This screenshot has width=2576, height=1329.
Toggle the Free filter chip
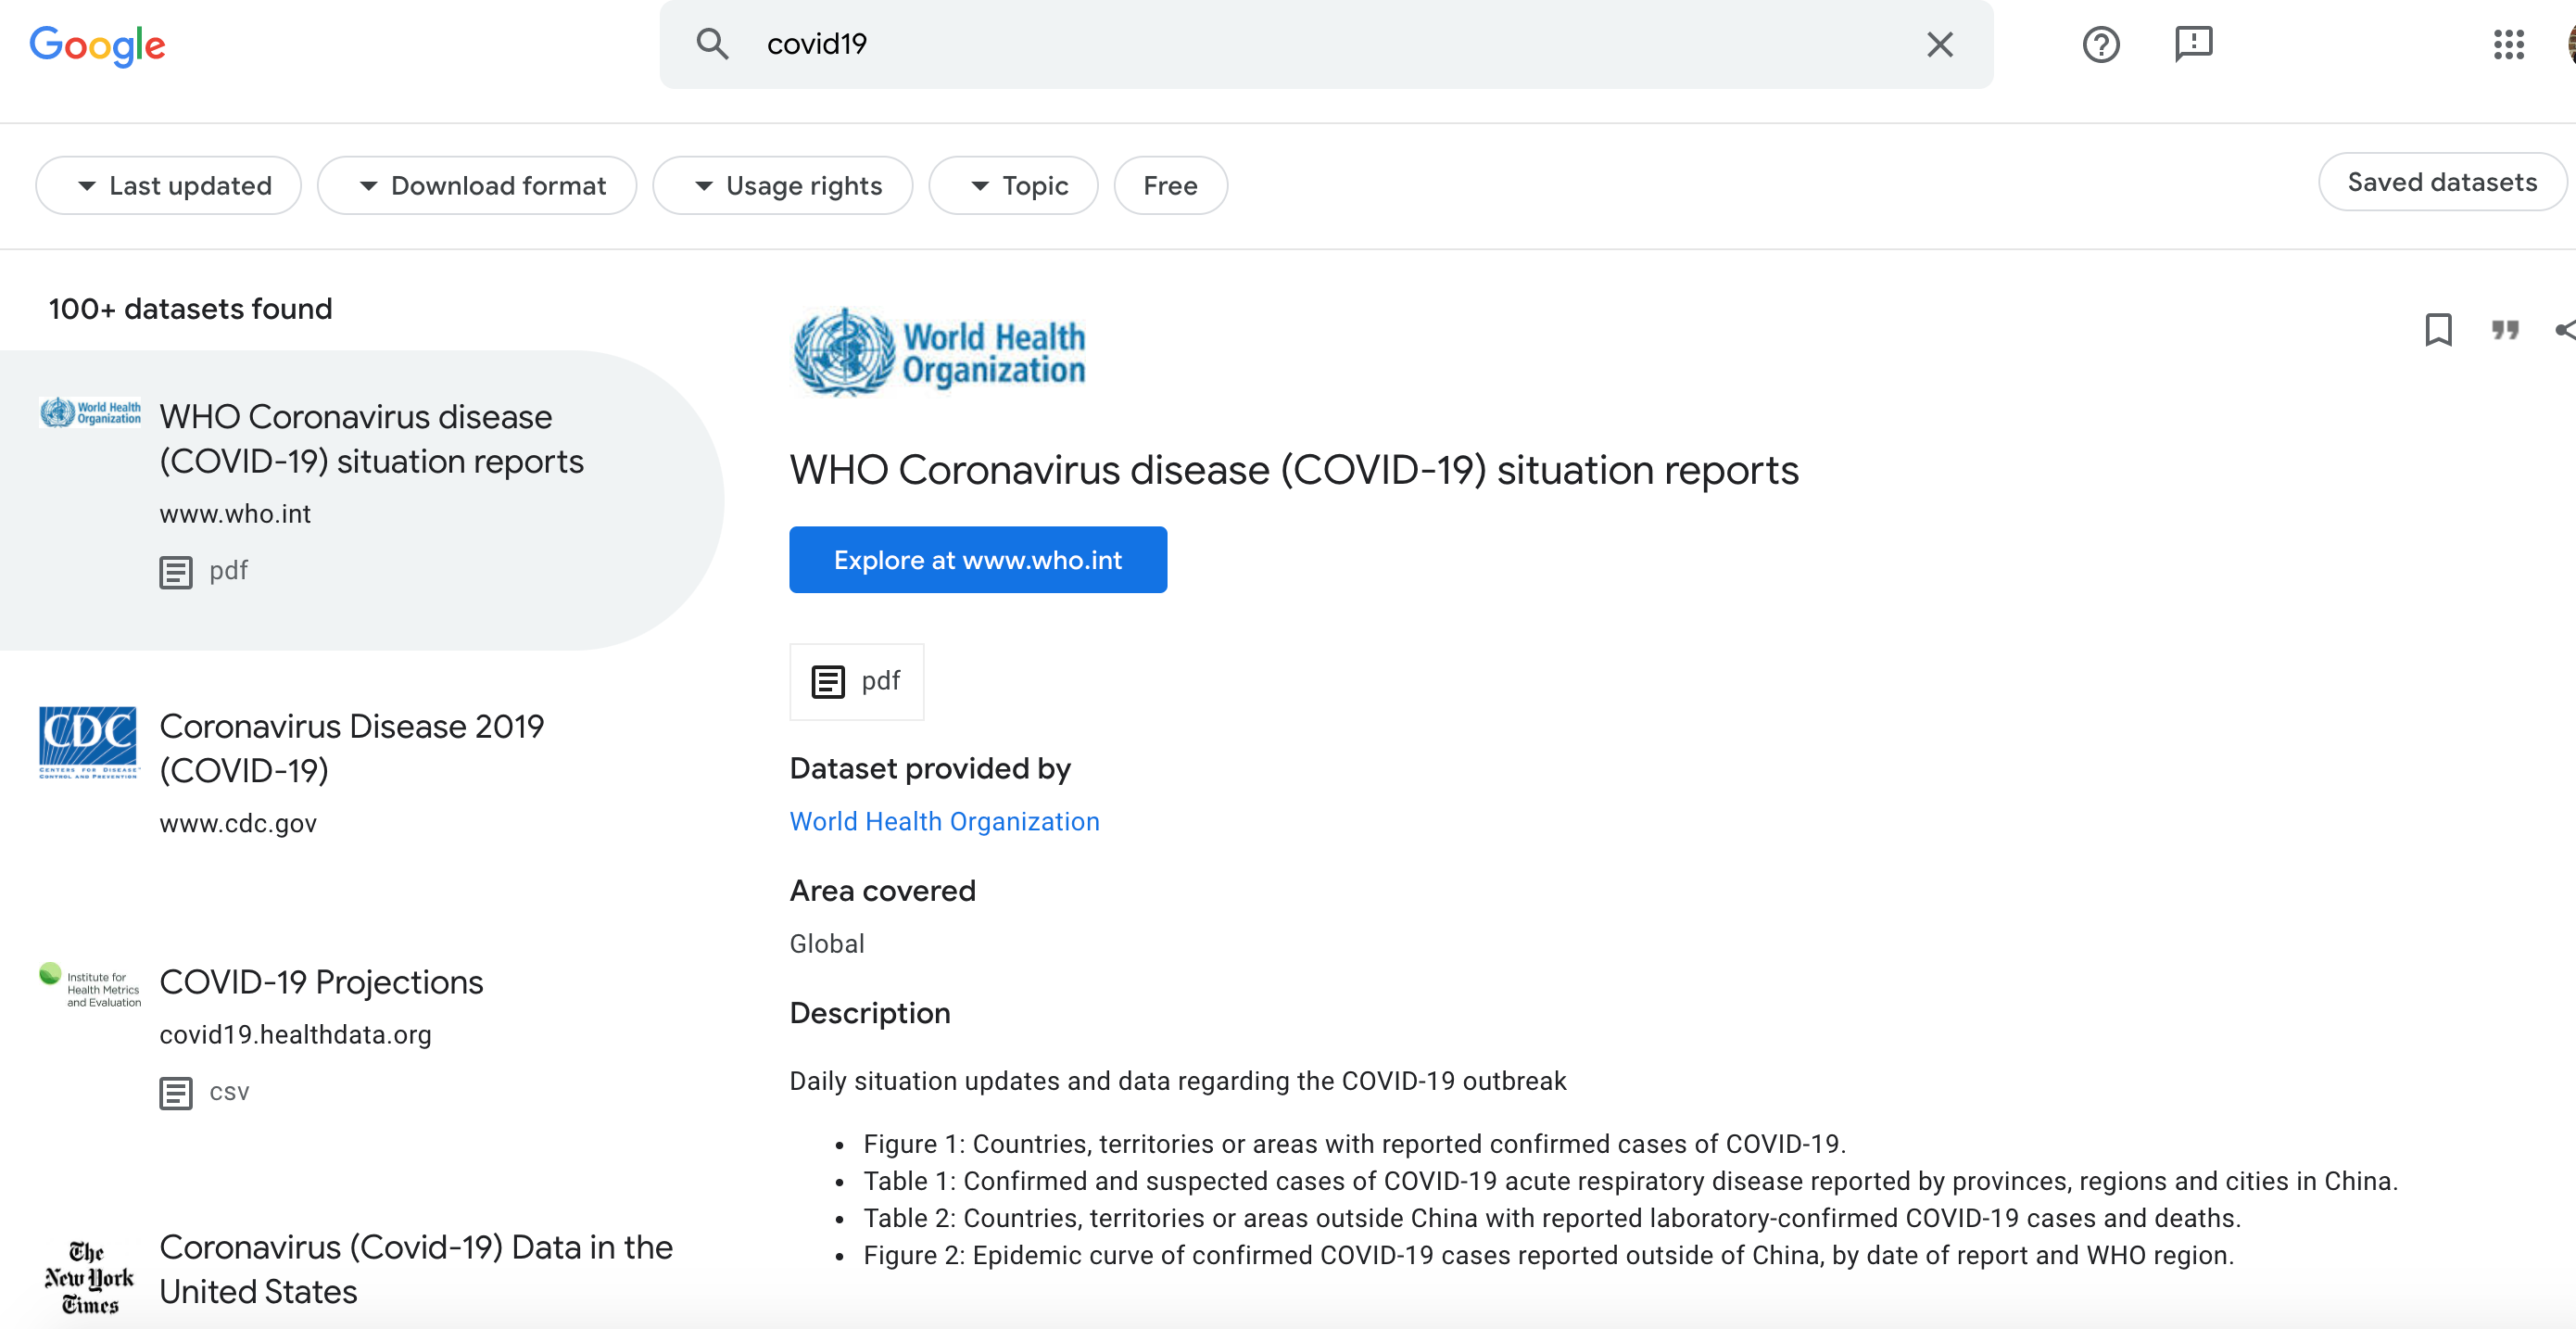coord(1169,186)
